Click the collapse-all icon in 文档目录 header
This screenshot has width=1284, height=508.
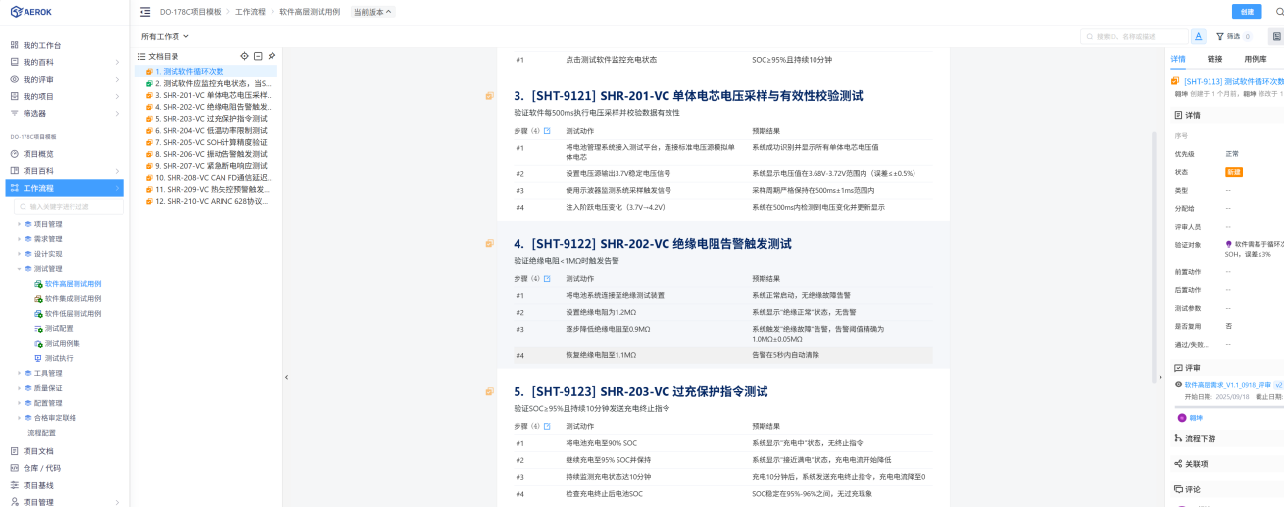258,56
